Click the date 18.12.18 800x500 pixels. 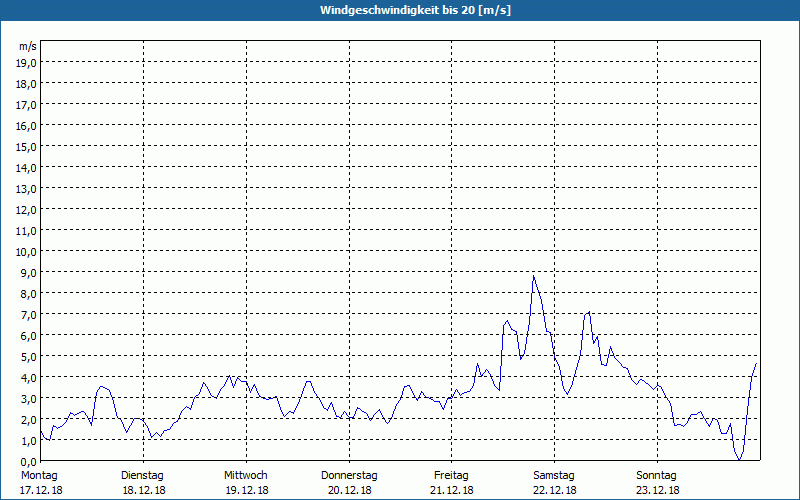(144, 490)
